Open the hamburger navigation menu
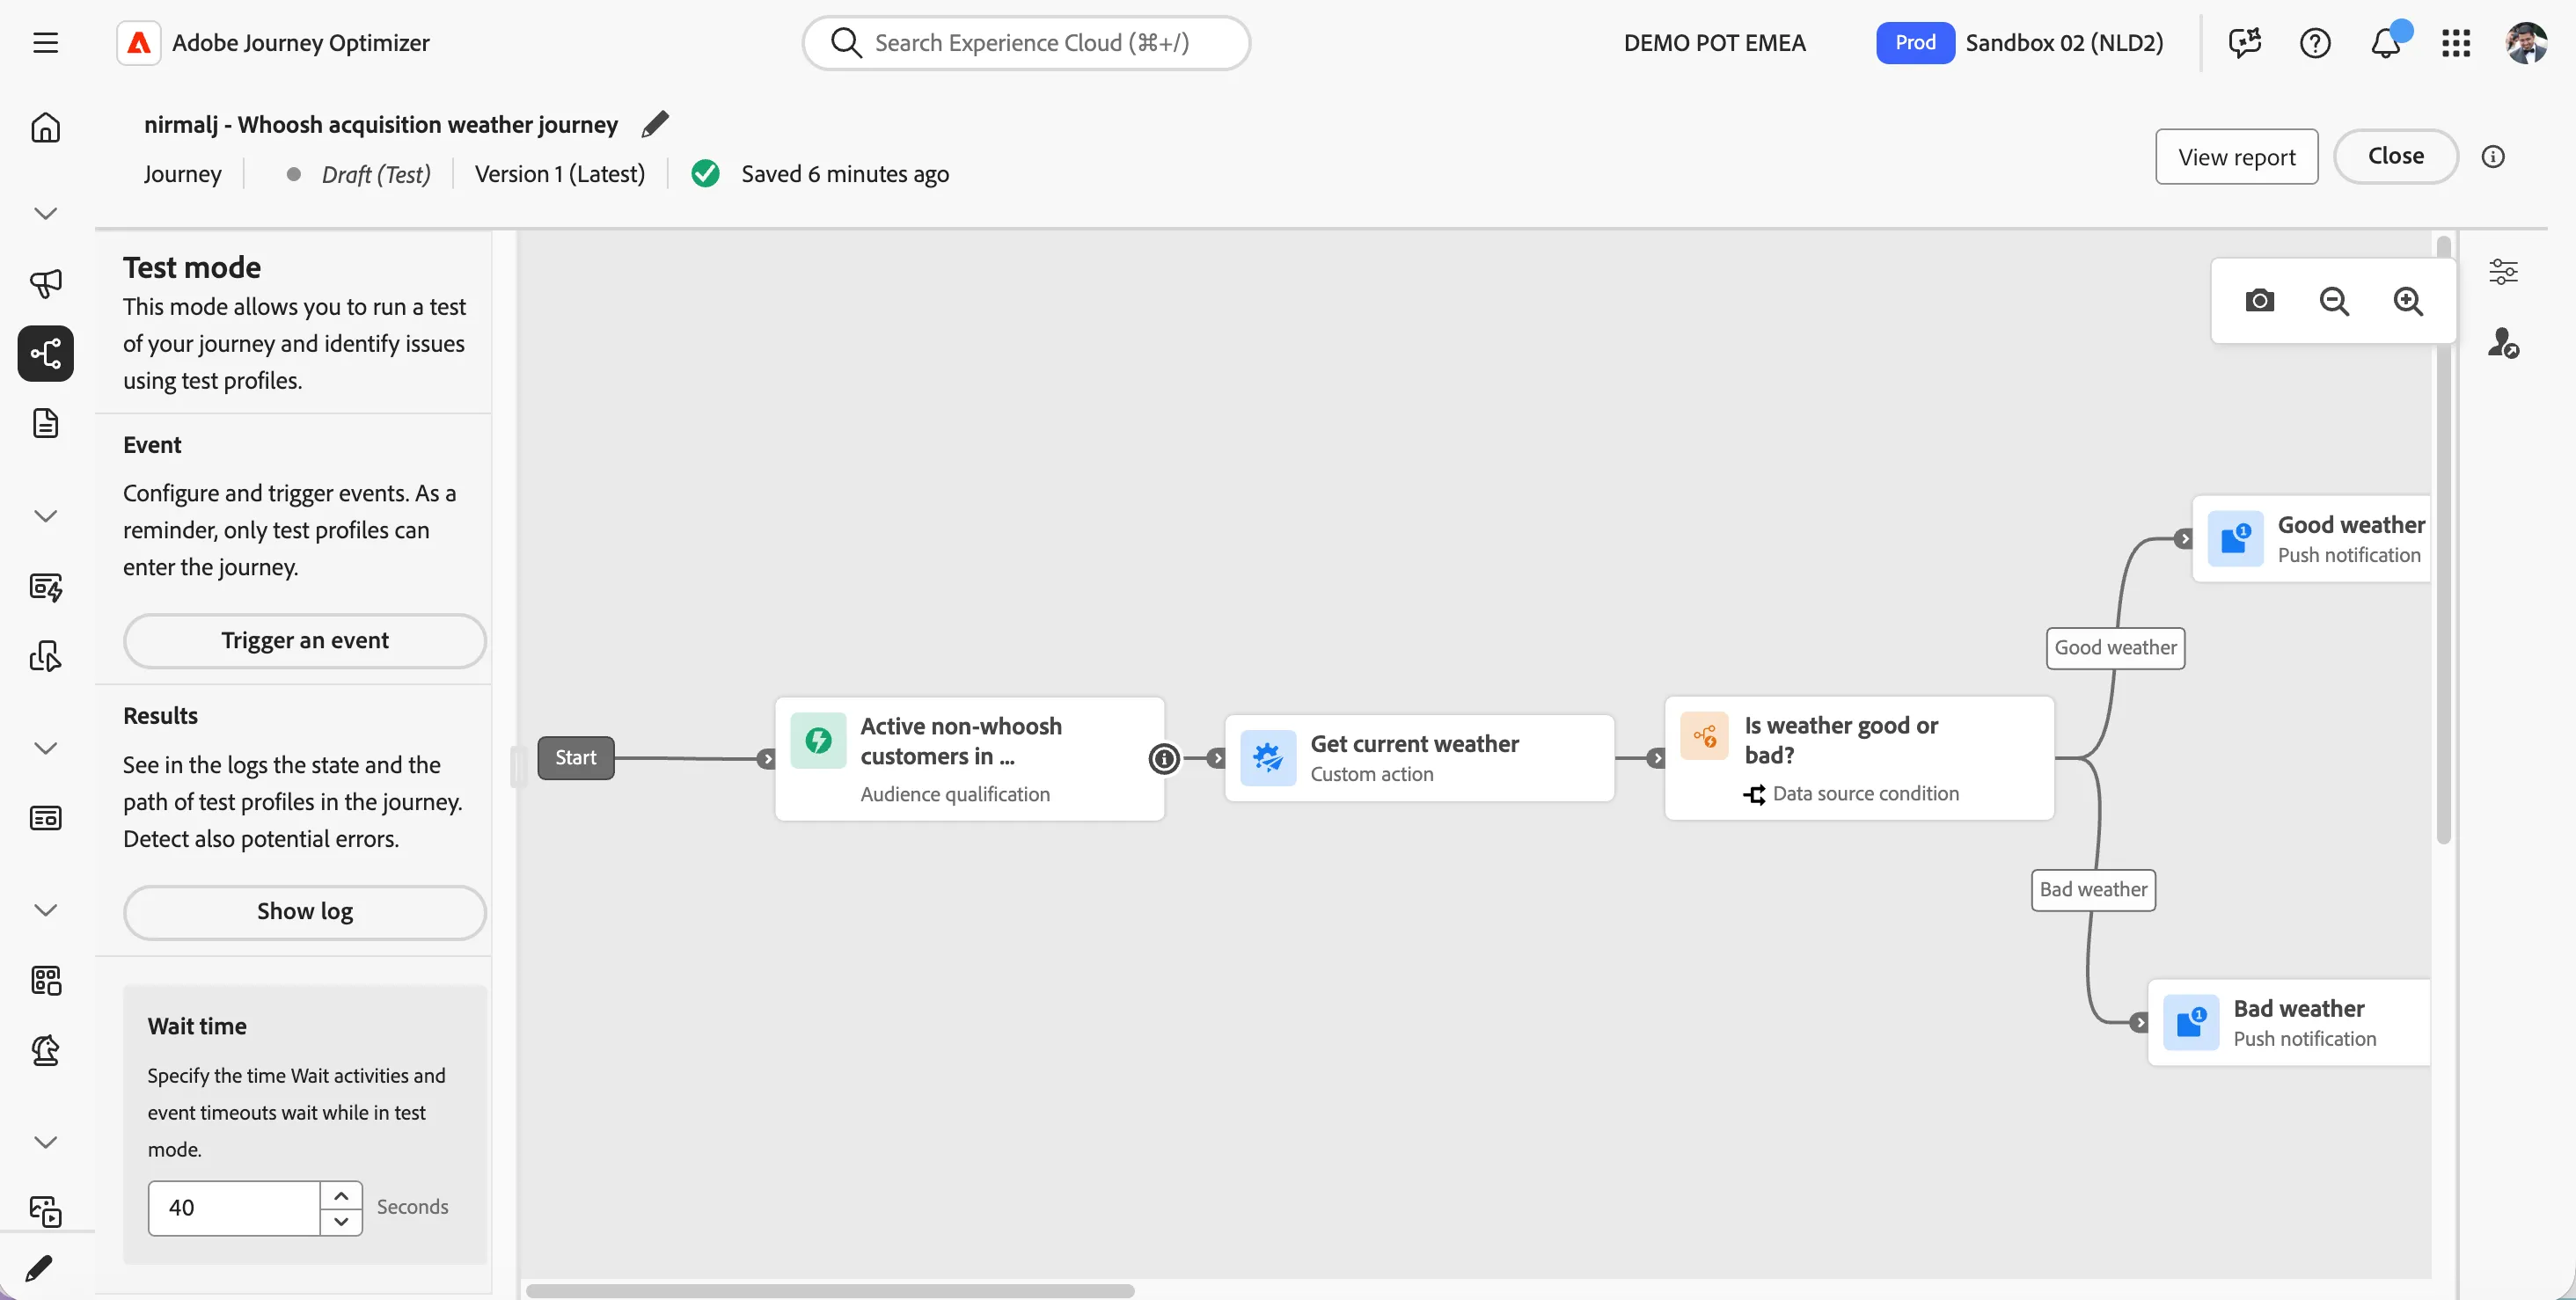Screen dimensions: 2576x1300 [45, 43]
